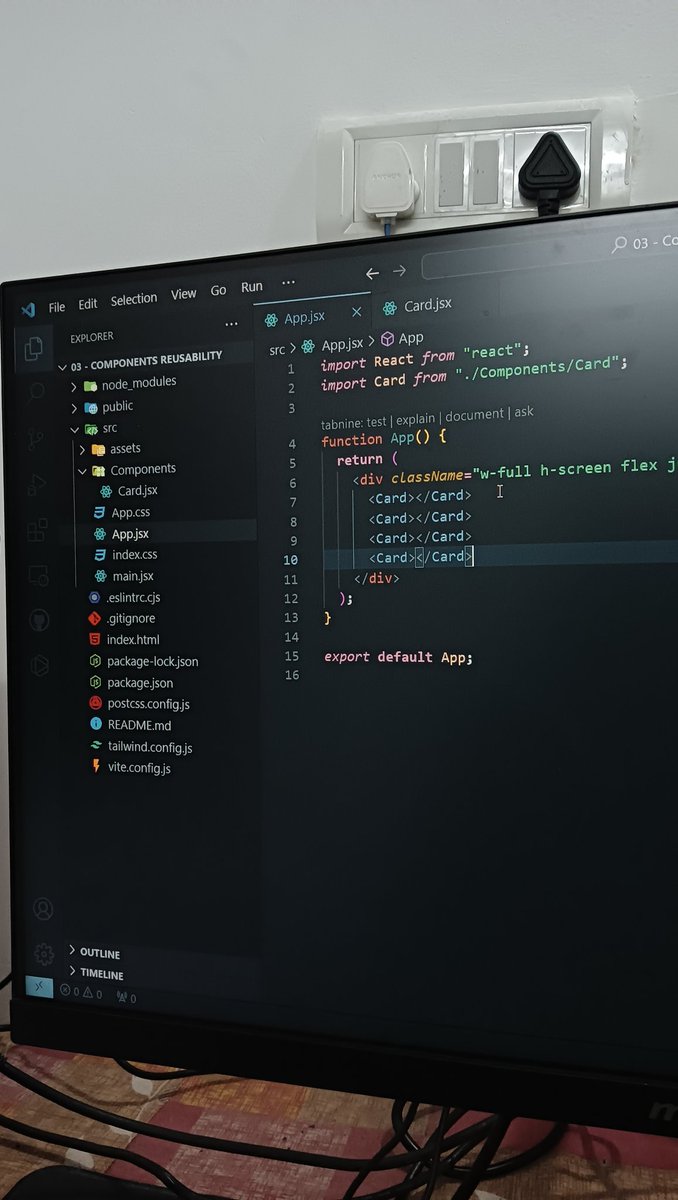This screenshot has height=1200, width=678.
Task: Open the Extensions view
Action: pyautogui.click(x=38, y=529)
